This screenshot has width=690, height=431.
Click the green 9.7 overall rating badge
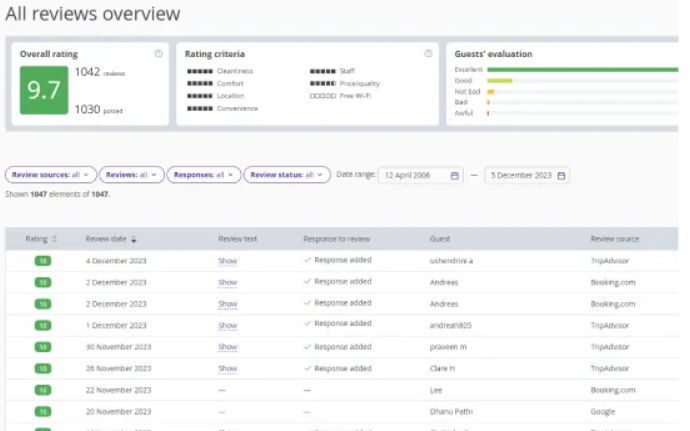[43, 92]
